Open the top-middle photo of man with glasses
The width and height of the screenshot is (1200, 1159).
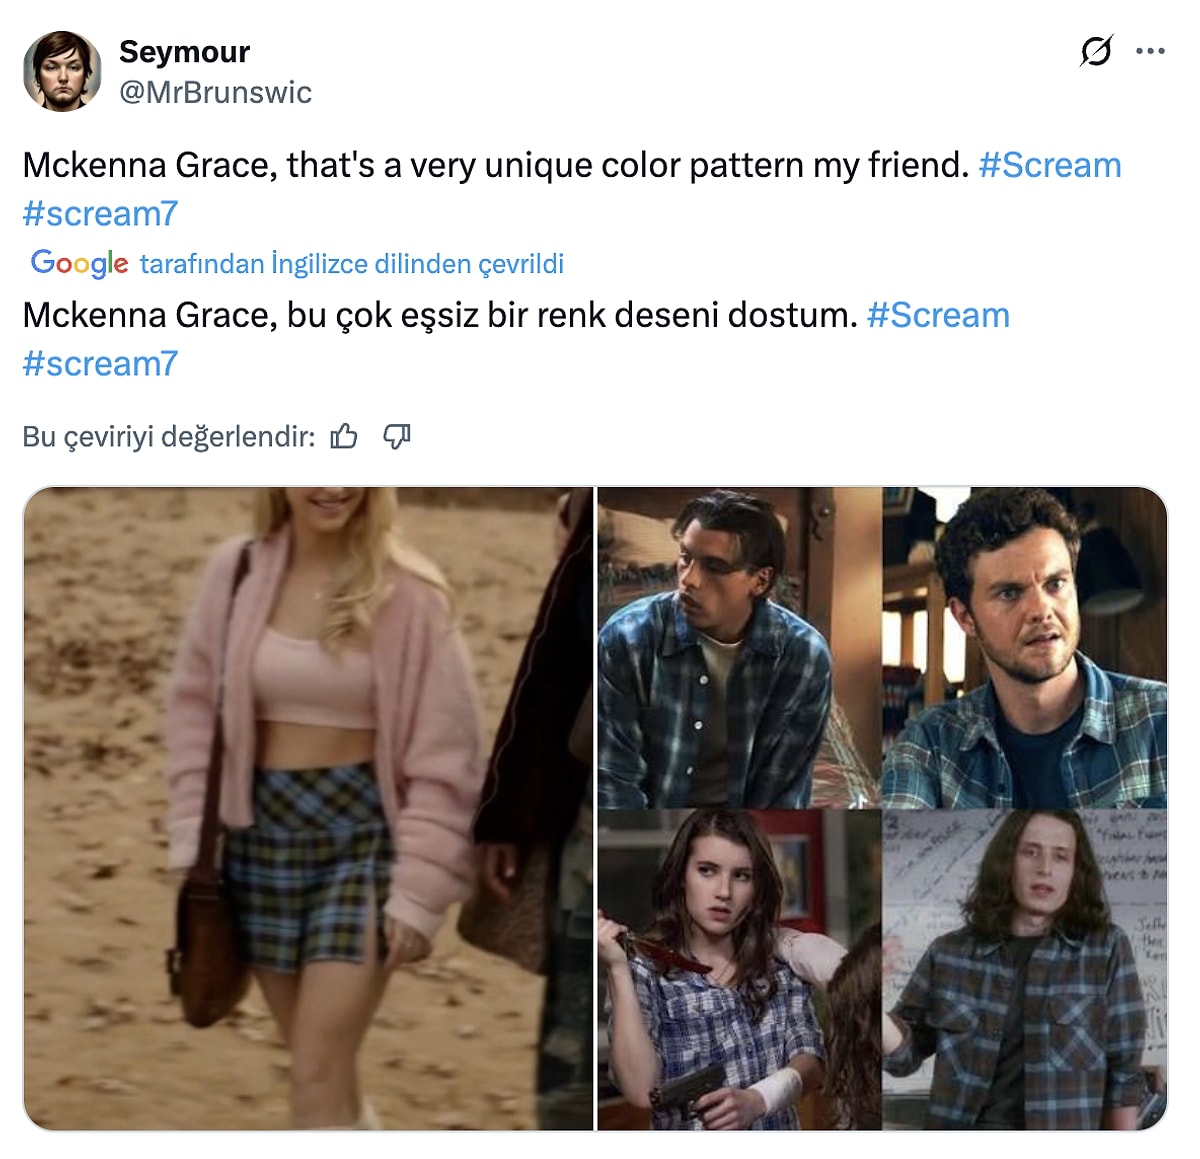tap(739, 647)
